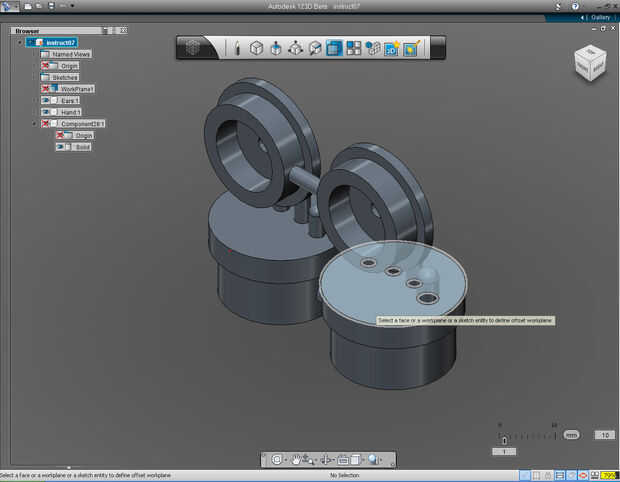Open the 3D Print tool icon
Viewport: 620px width, 482px height.
pos(391,47)
